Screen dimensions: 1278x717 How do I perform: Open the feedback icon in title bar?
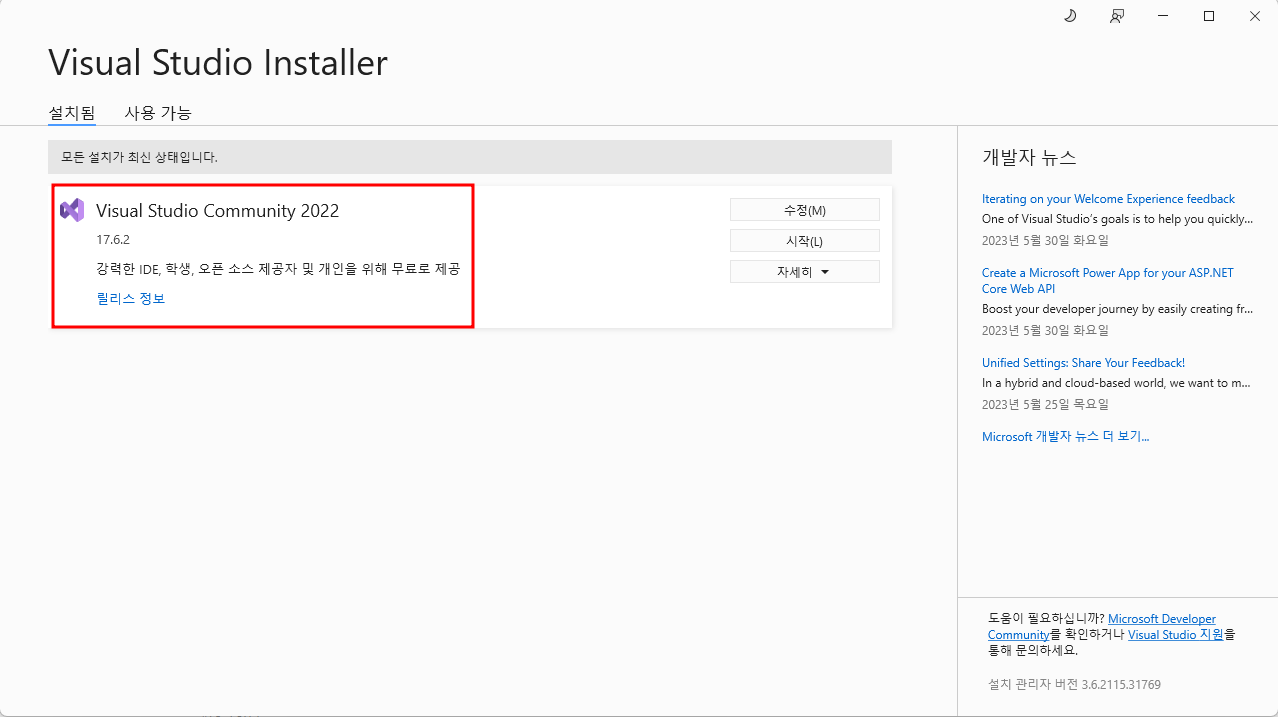pos(1117,16)
